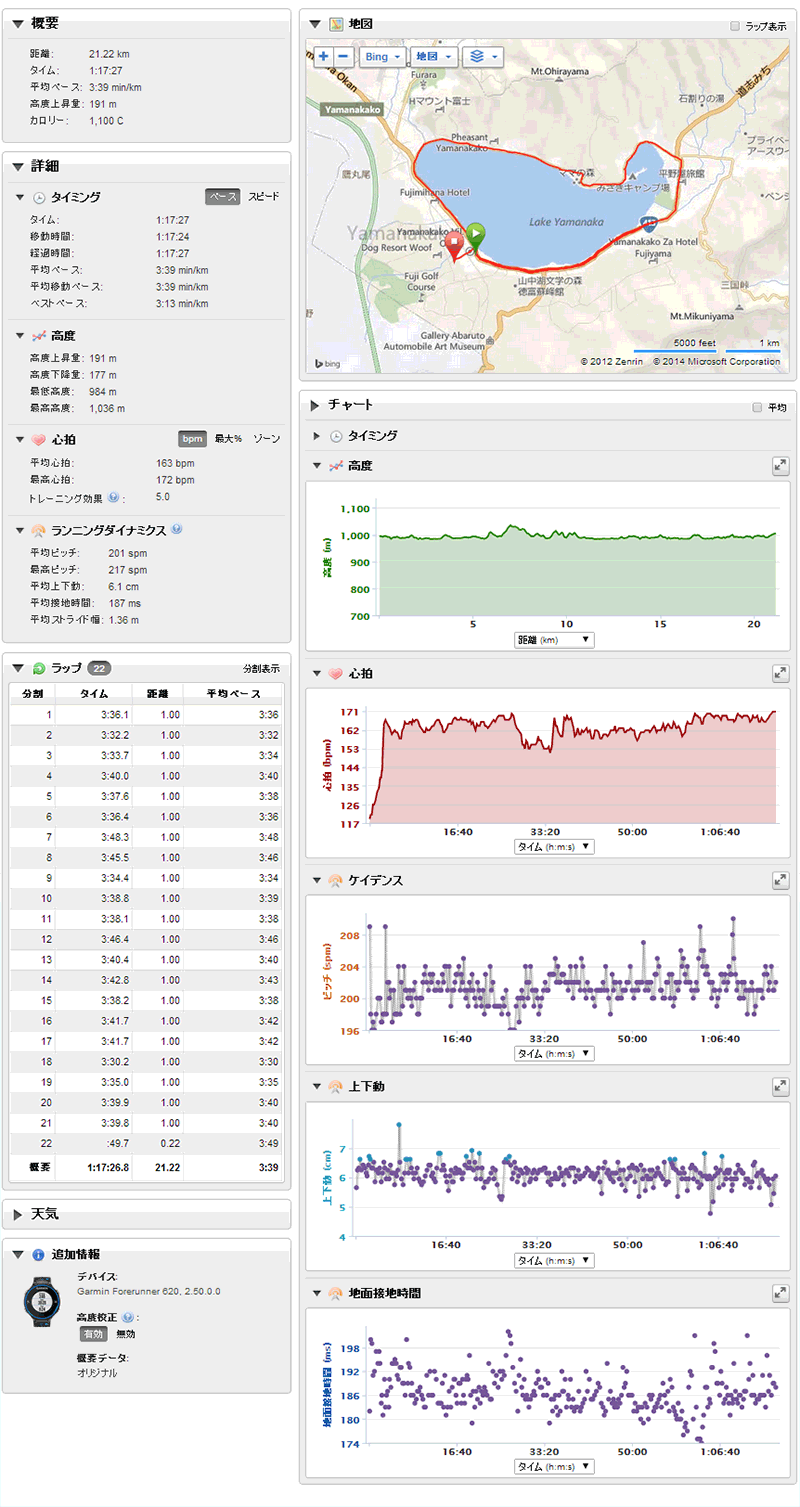Set elevation correction to 無効
This screenshot has width=800, height=1507.
coord(126,1334)
